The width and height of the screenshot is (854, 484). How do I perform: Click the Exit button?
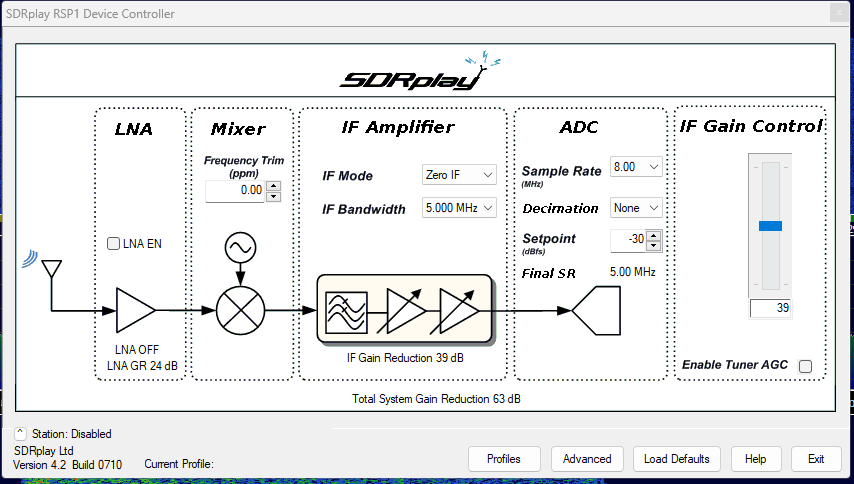coord(816,459)
